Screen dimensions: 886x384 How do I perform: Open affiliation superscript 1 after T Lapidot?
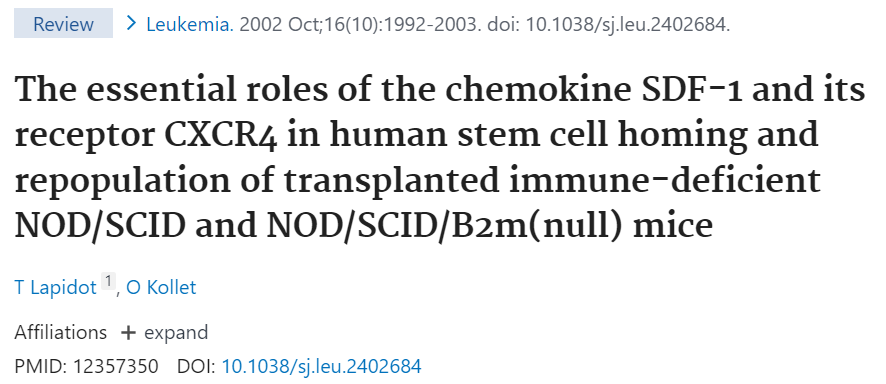108,281
